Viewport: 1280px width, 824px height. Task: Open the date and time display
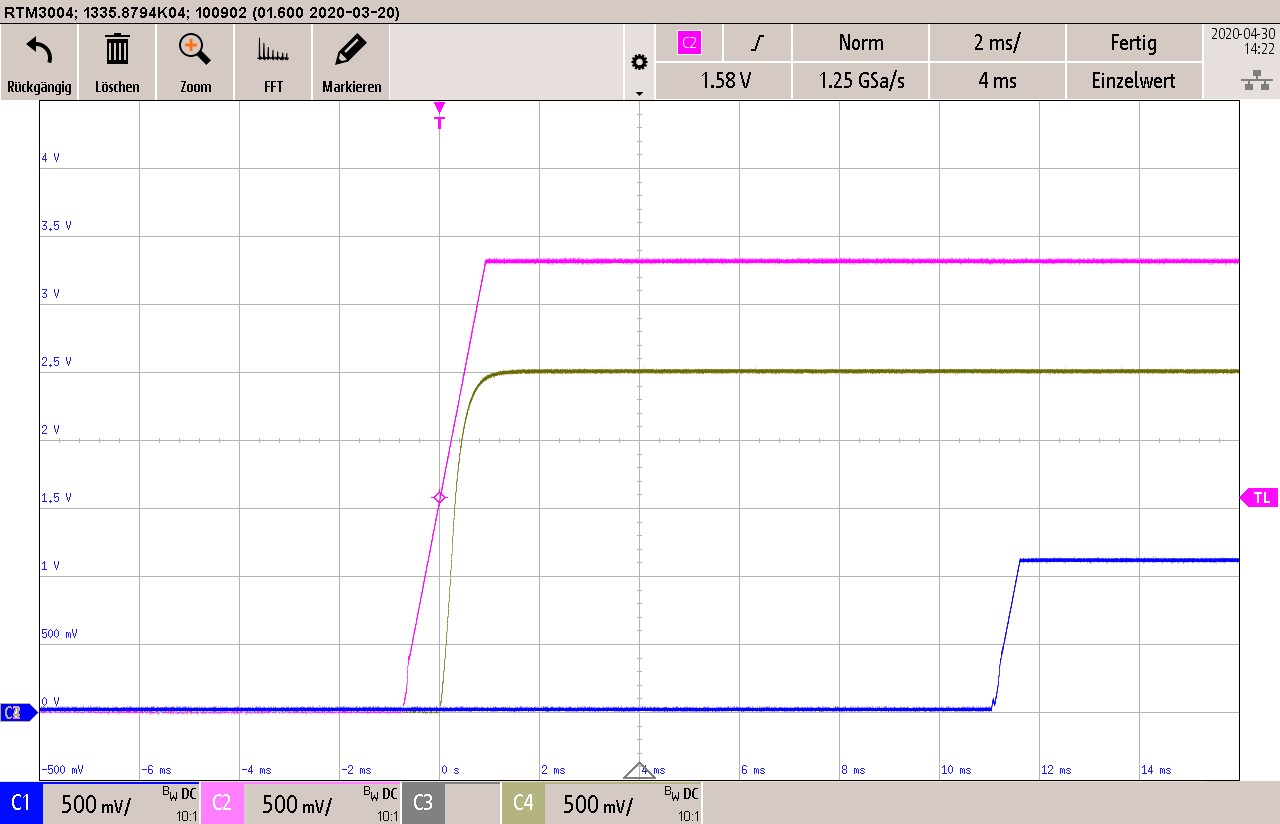click(x=1242, y=40)
